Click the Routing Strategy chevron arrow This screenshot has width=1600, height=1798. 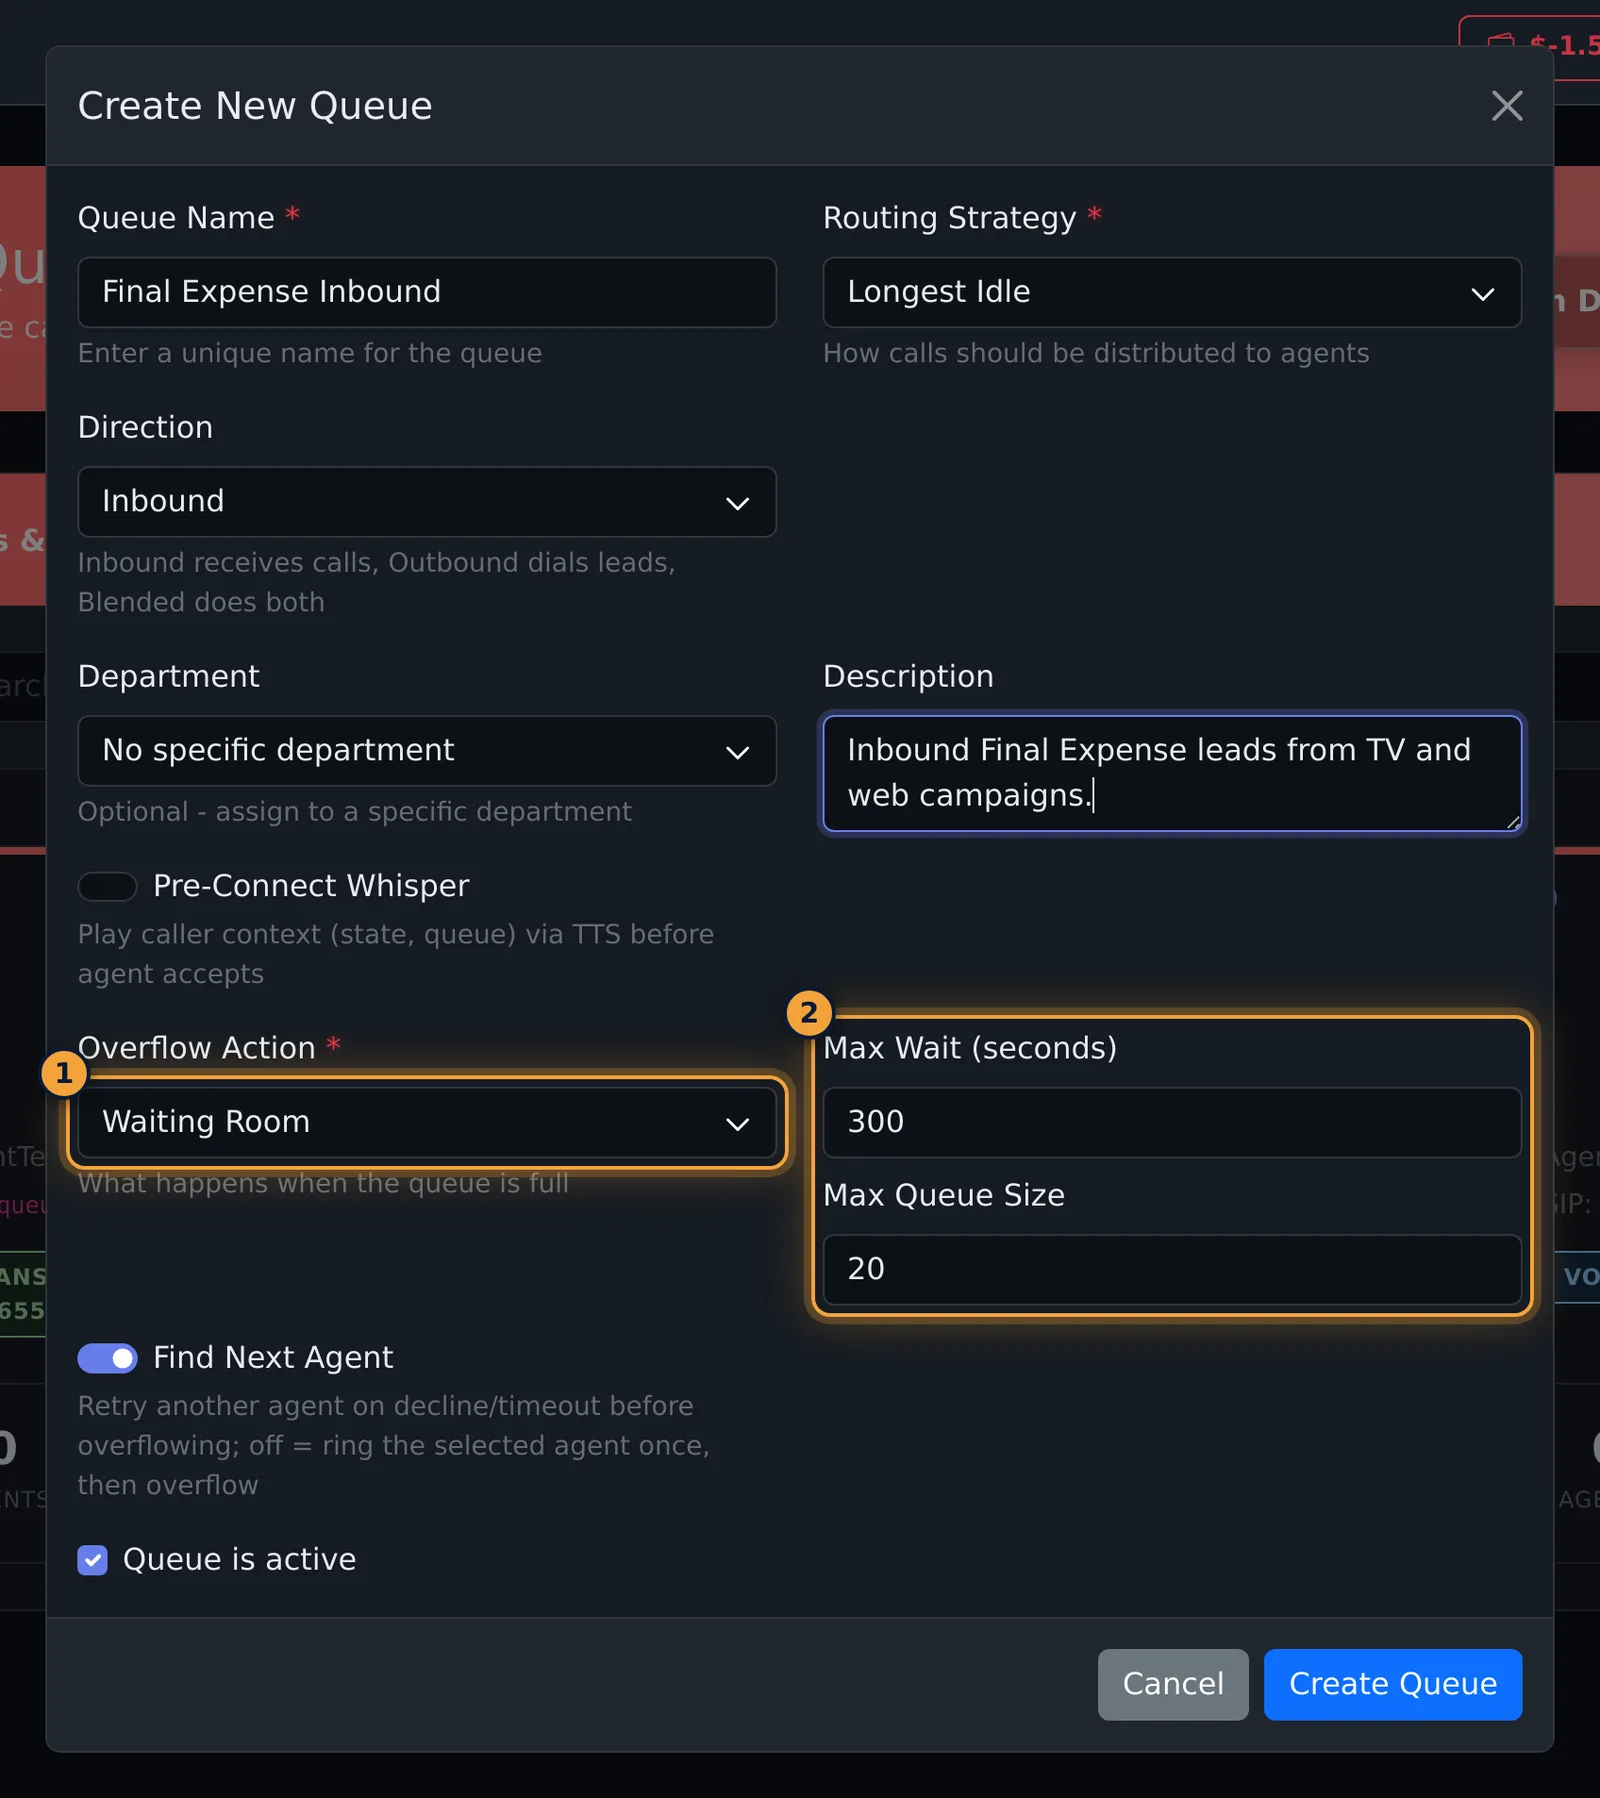click(1482, 294)
